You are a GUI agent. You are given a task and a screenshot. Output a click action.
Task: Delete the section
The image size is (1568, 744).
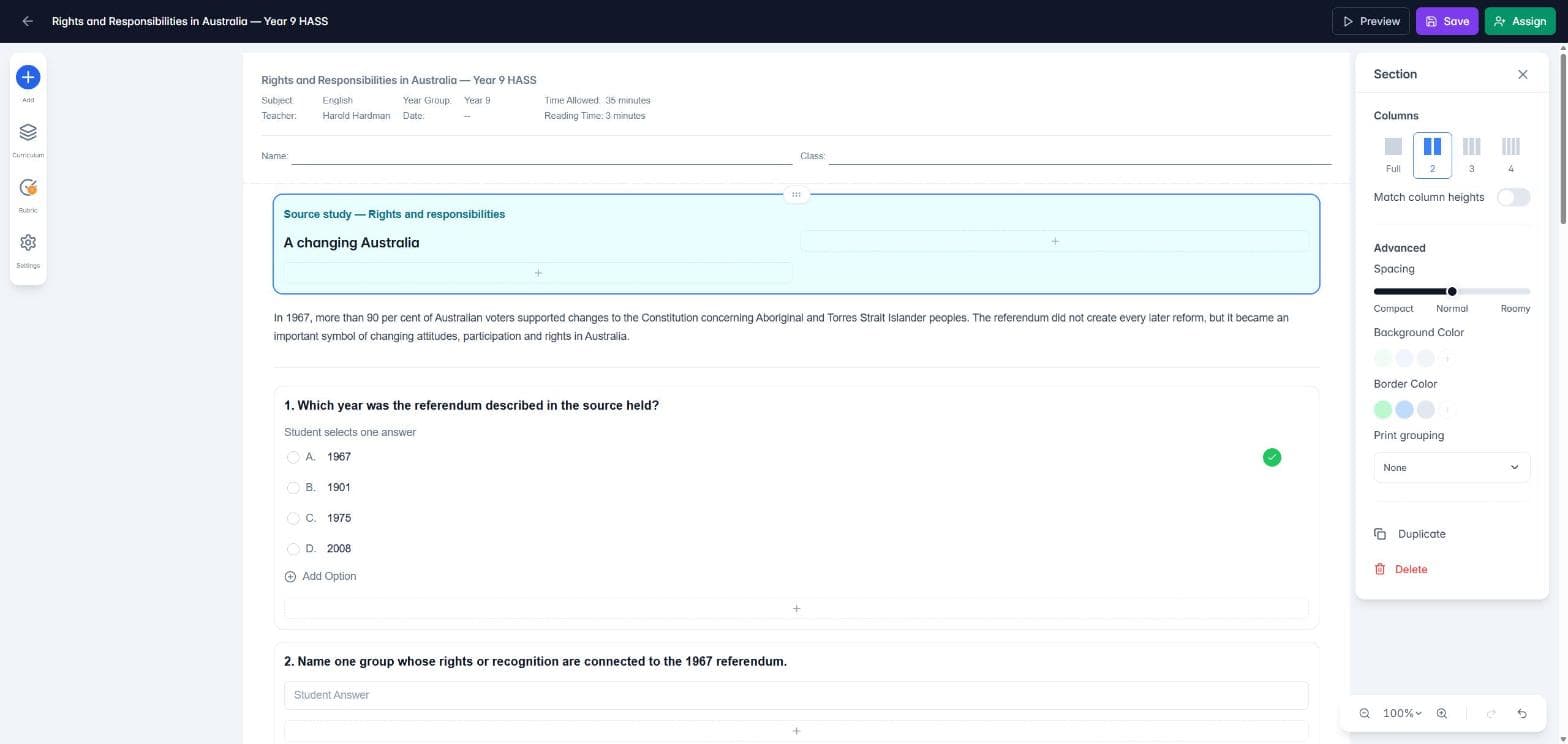point(1401,569)
